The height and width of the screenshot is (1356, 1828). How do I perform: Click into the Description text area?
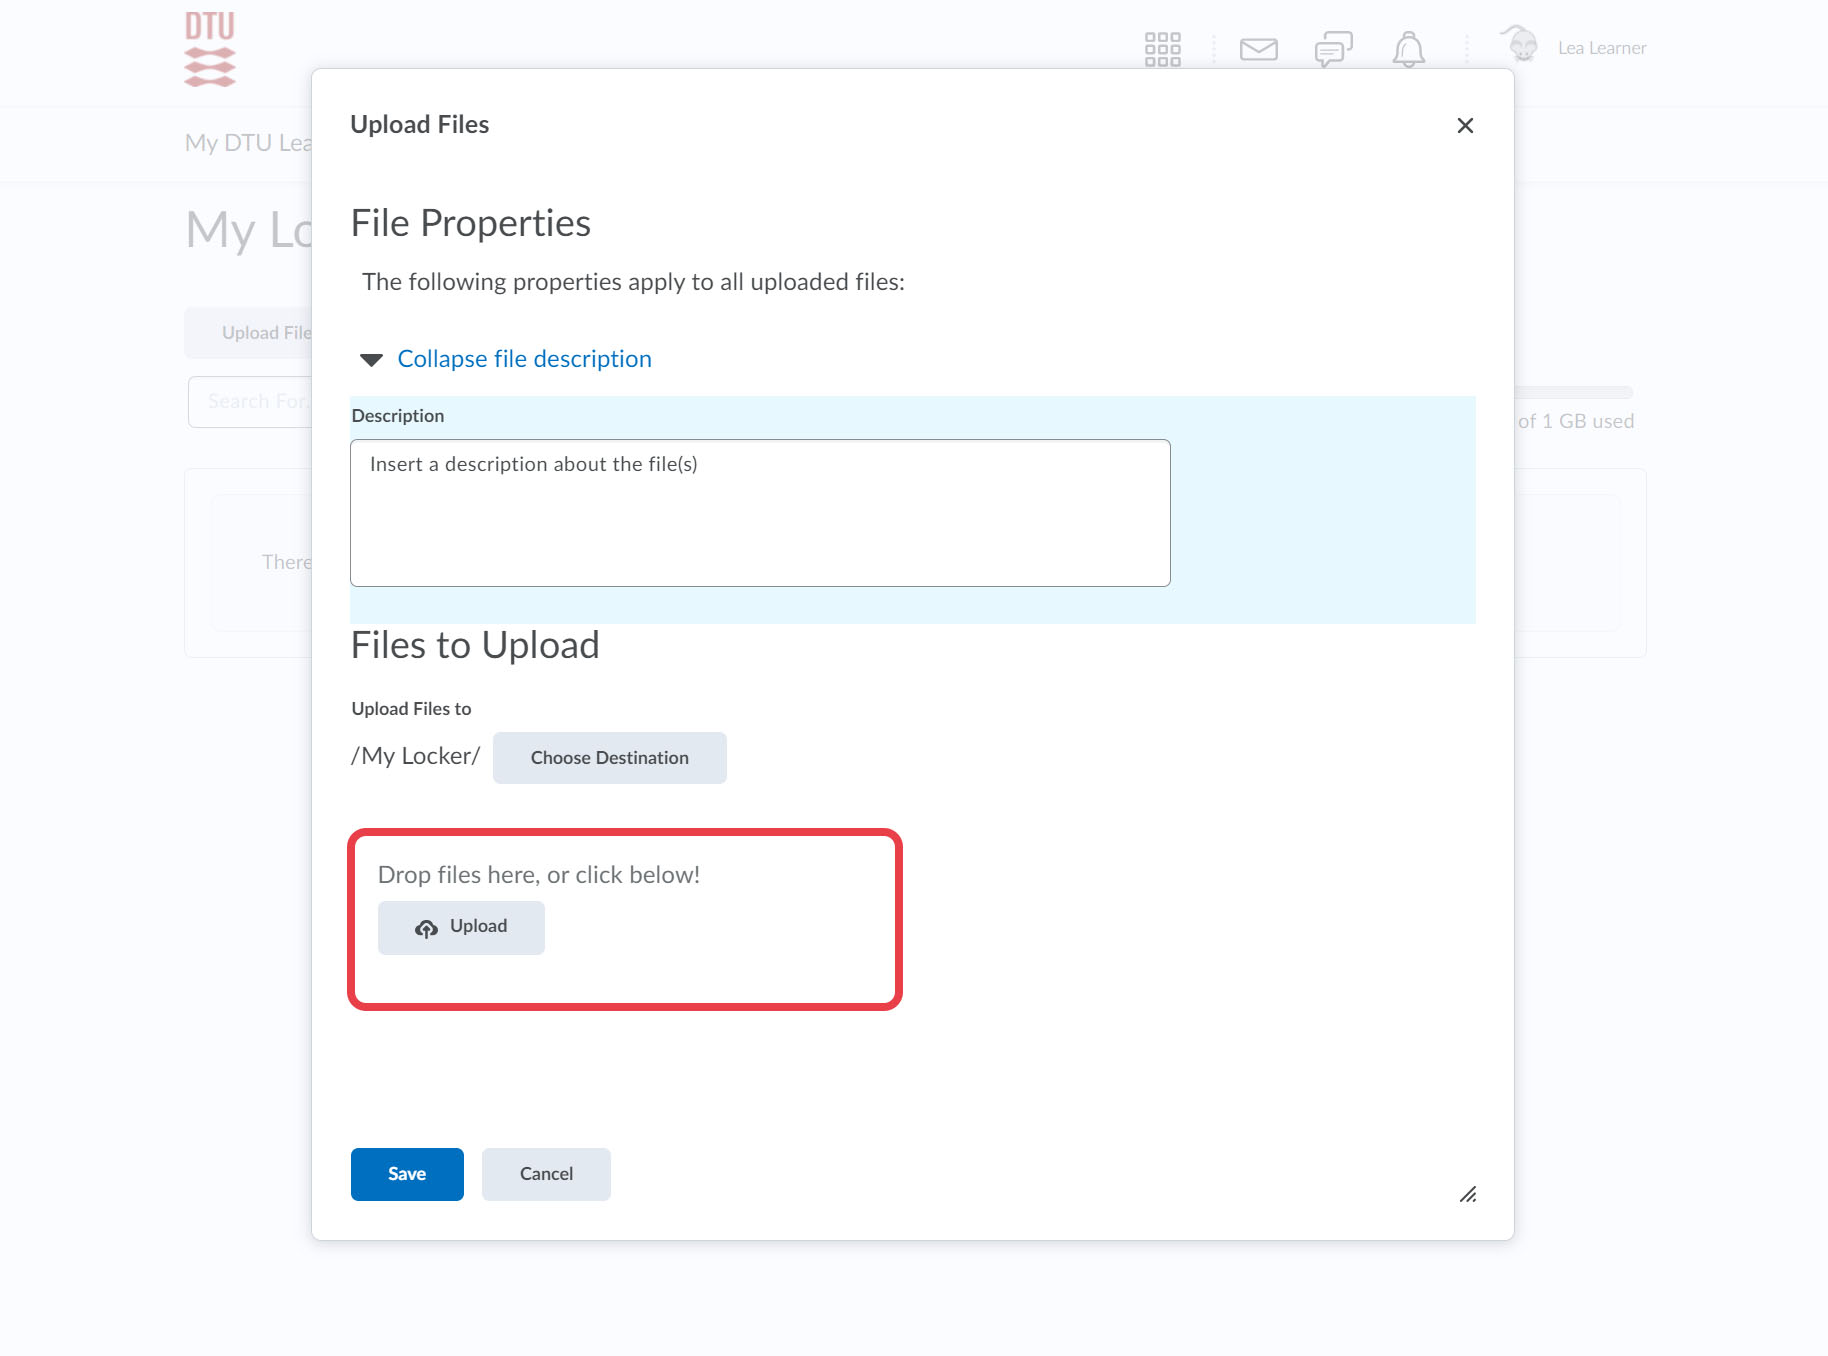click(760, 513)
